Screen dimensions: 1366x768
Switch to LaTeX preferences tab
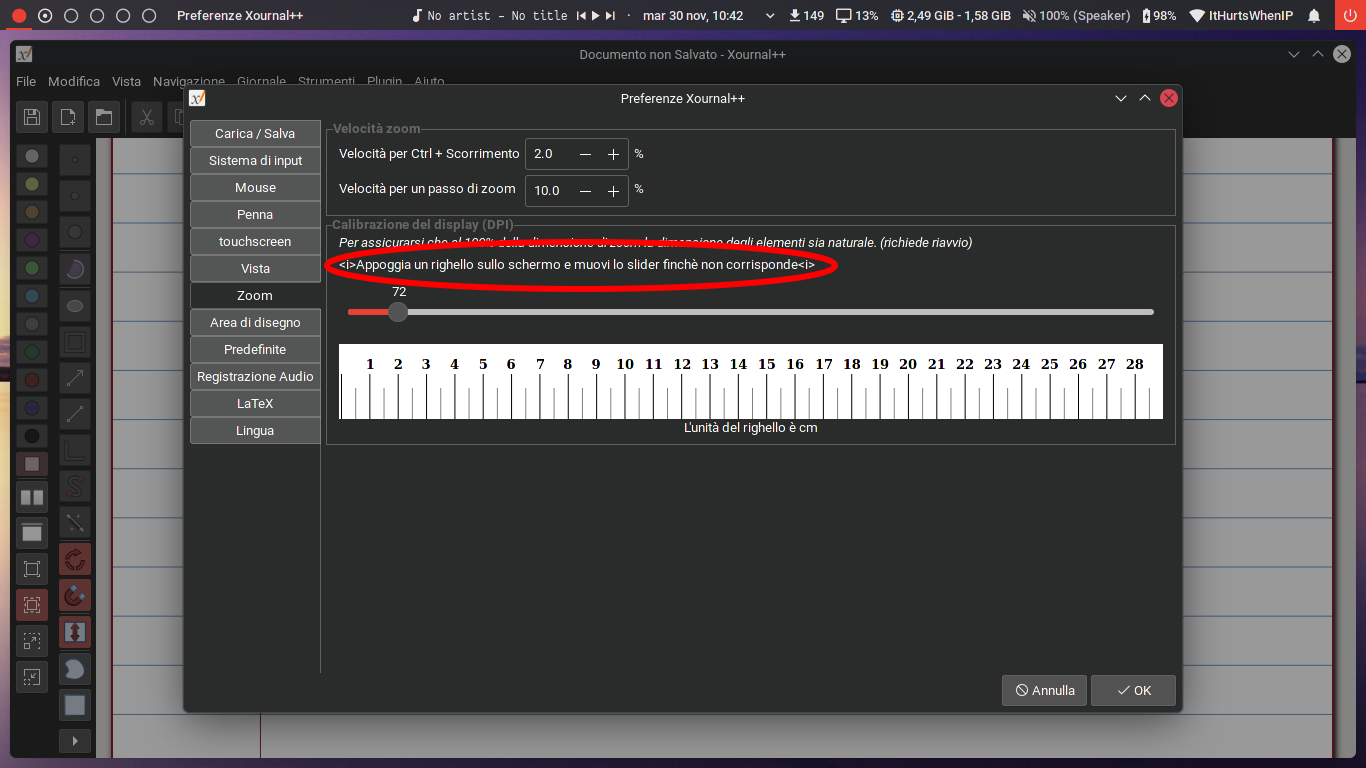click(x=255, y=403)
